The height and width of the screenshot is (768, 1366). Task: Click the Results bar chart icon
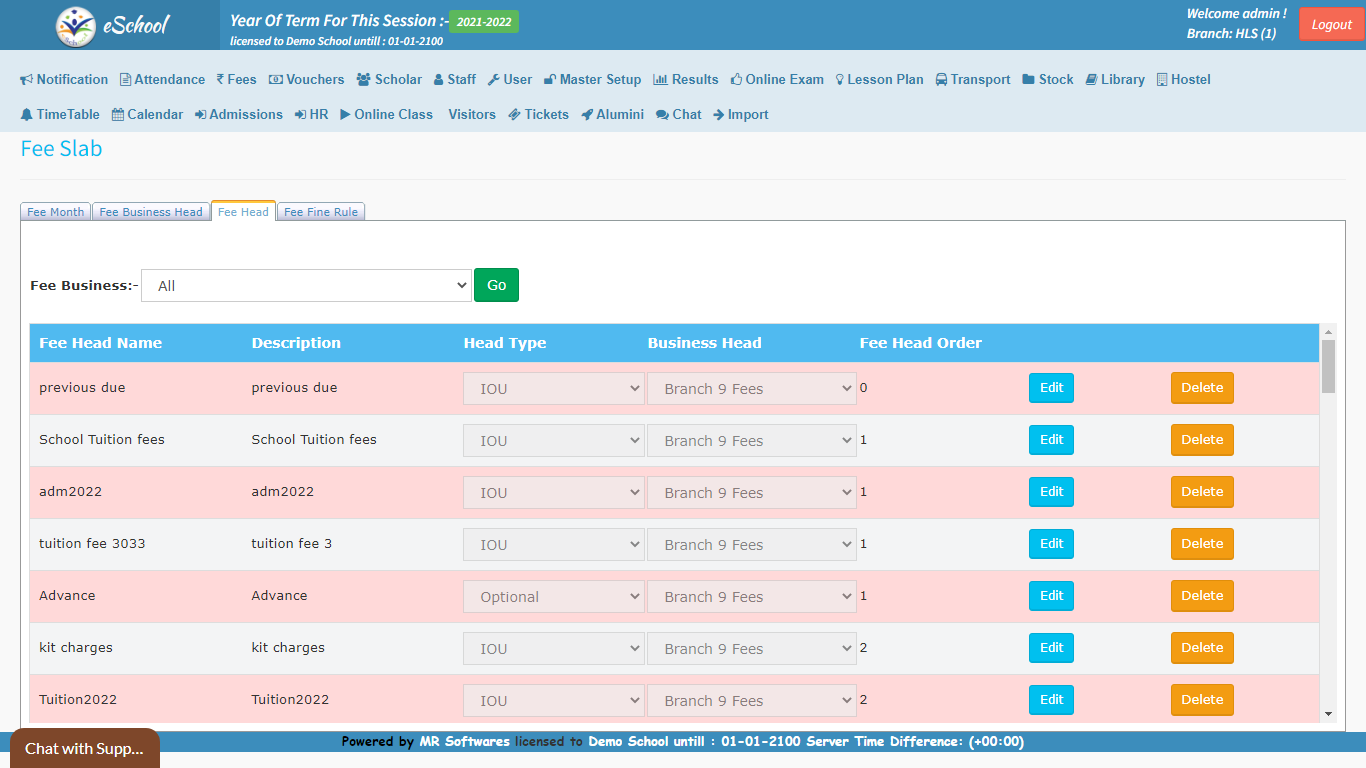[660, 80]
